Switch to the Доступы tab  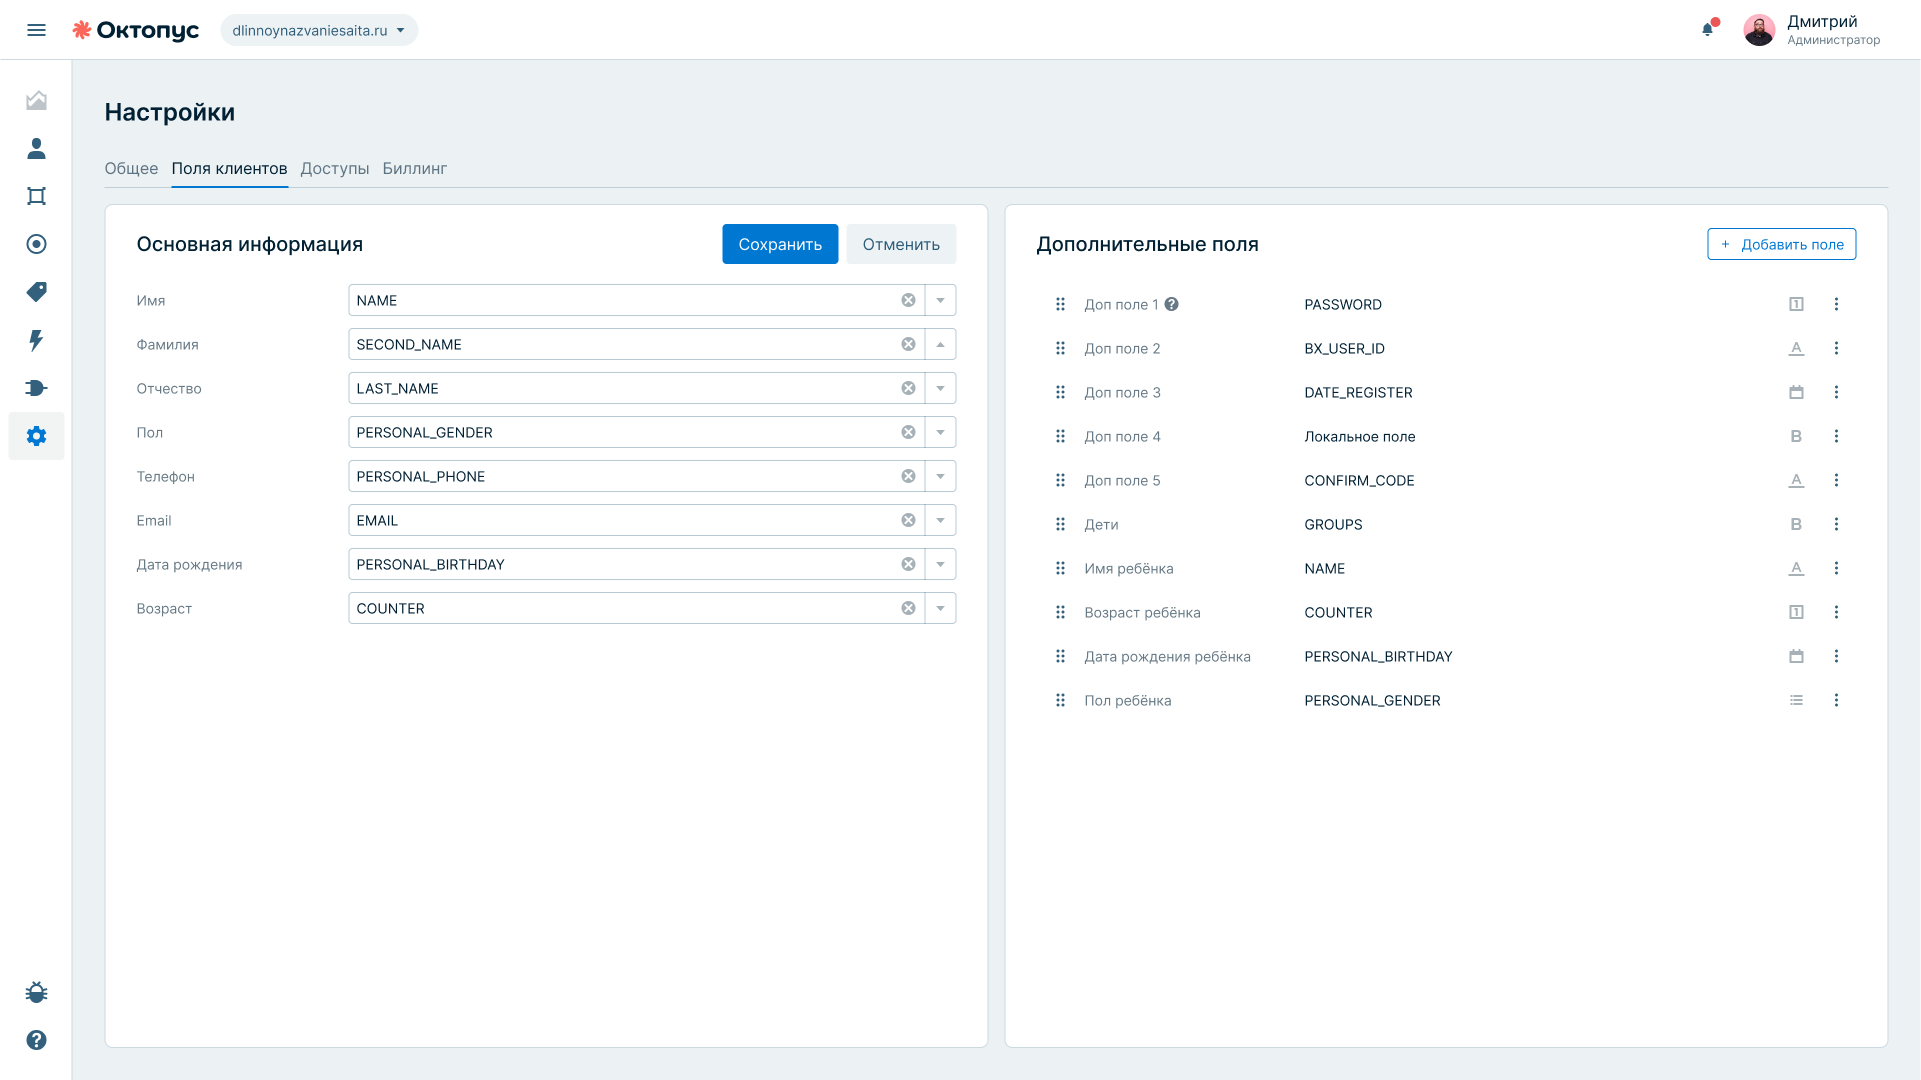point(335,168)
